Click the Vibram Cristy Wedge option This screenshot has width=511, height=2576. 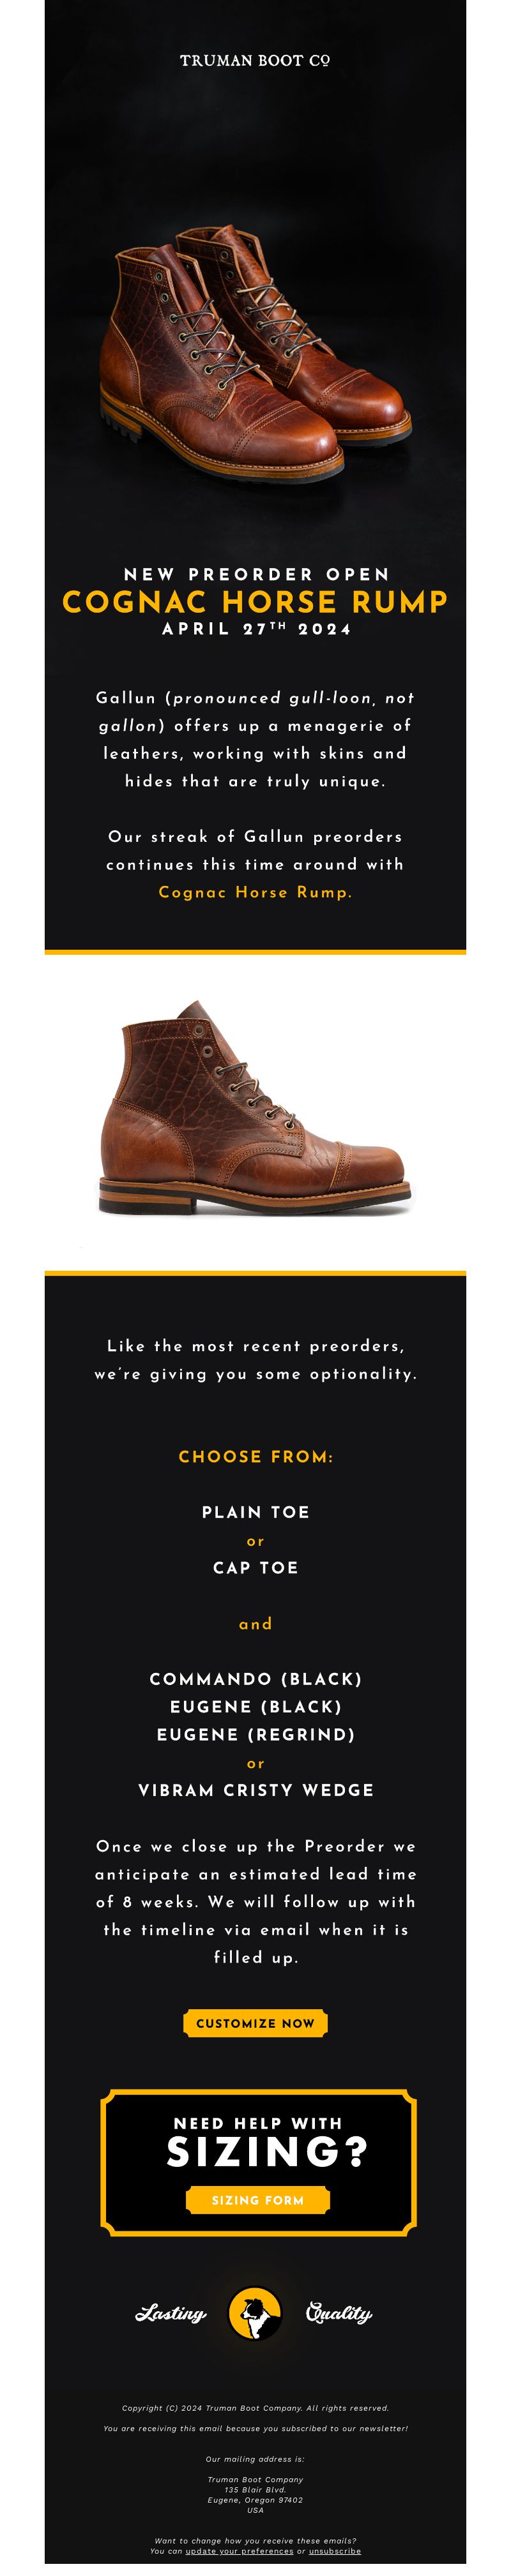(x=255, y=1789)
